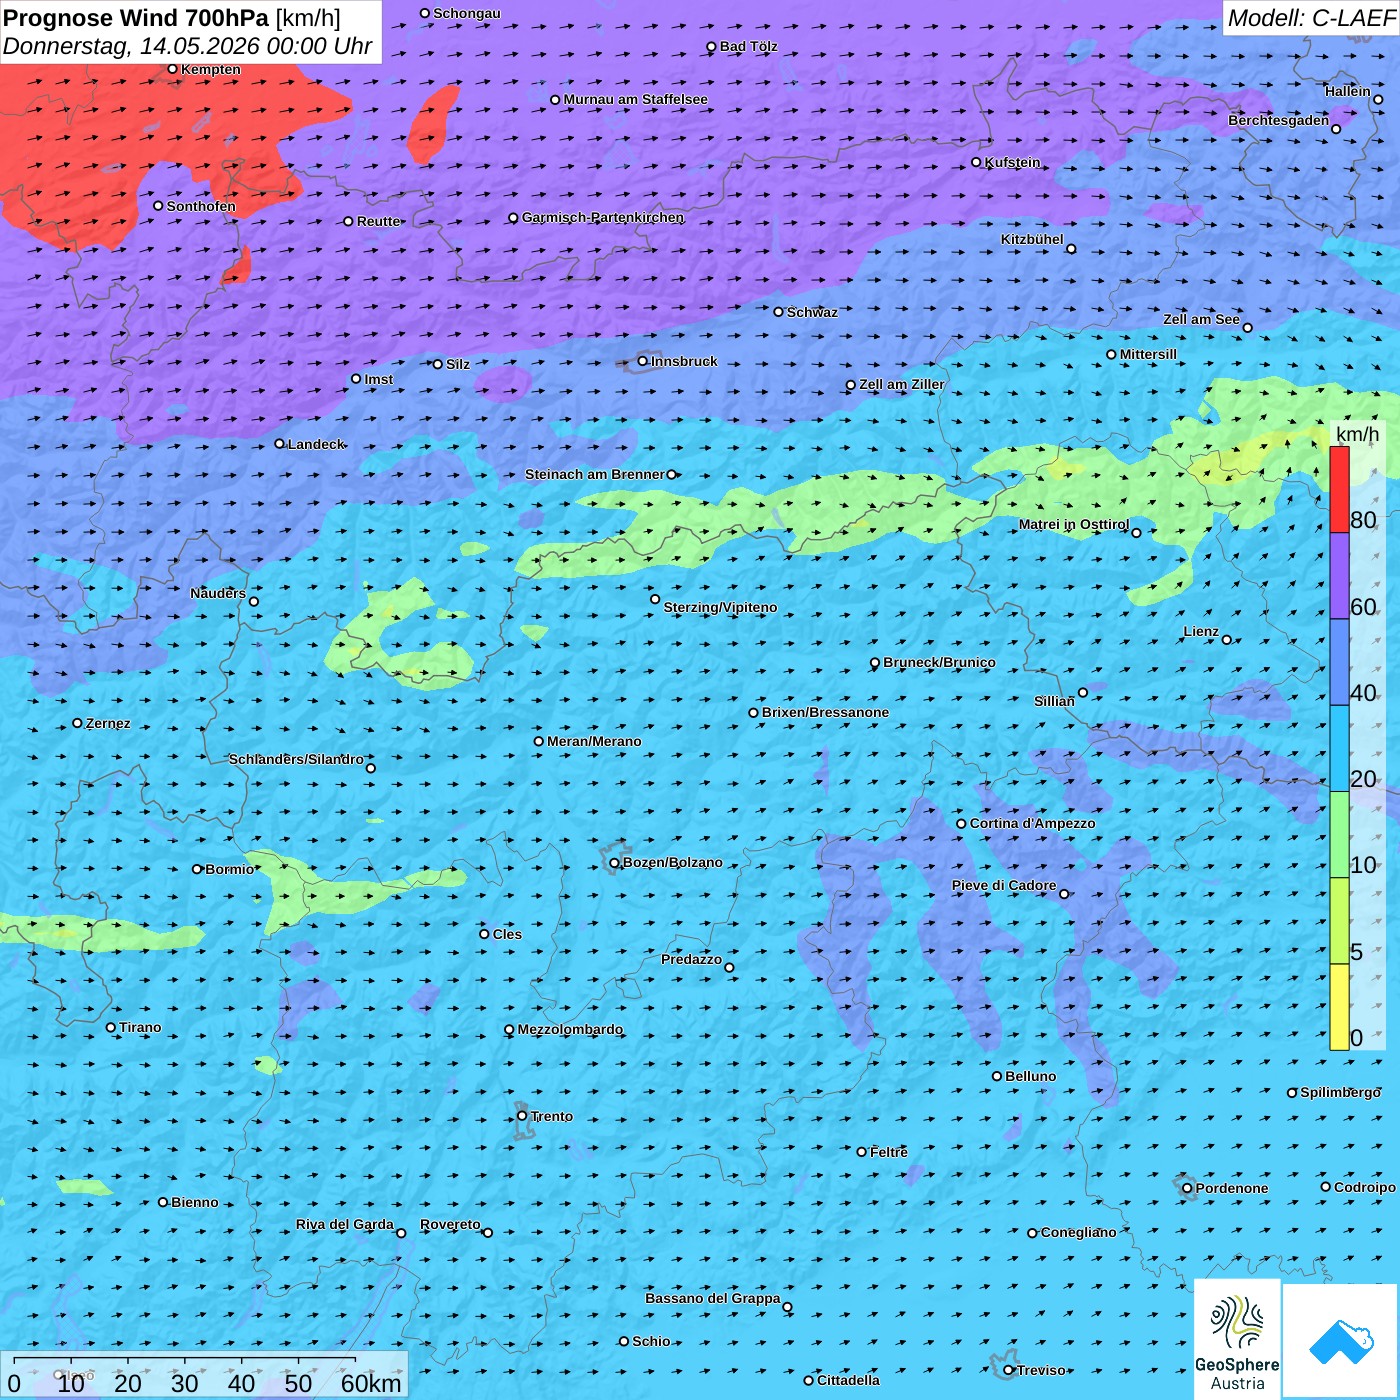Click the purple 60 km/h legend color
The height and width of the screenshot is (1400, 1400).
tap(1339, 576)
